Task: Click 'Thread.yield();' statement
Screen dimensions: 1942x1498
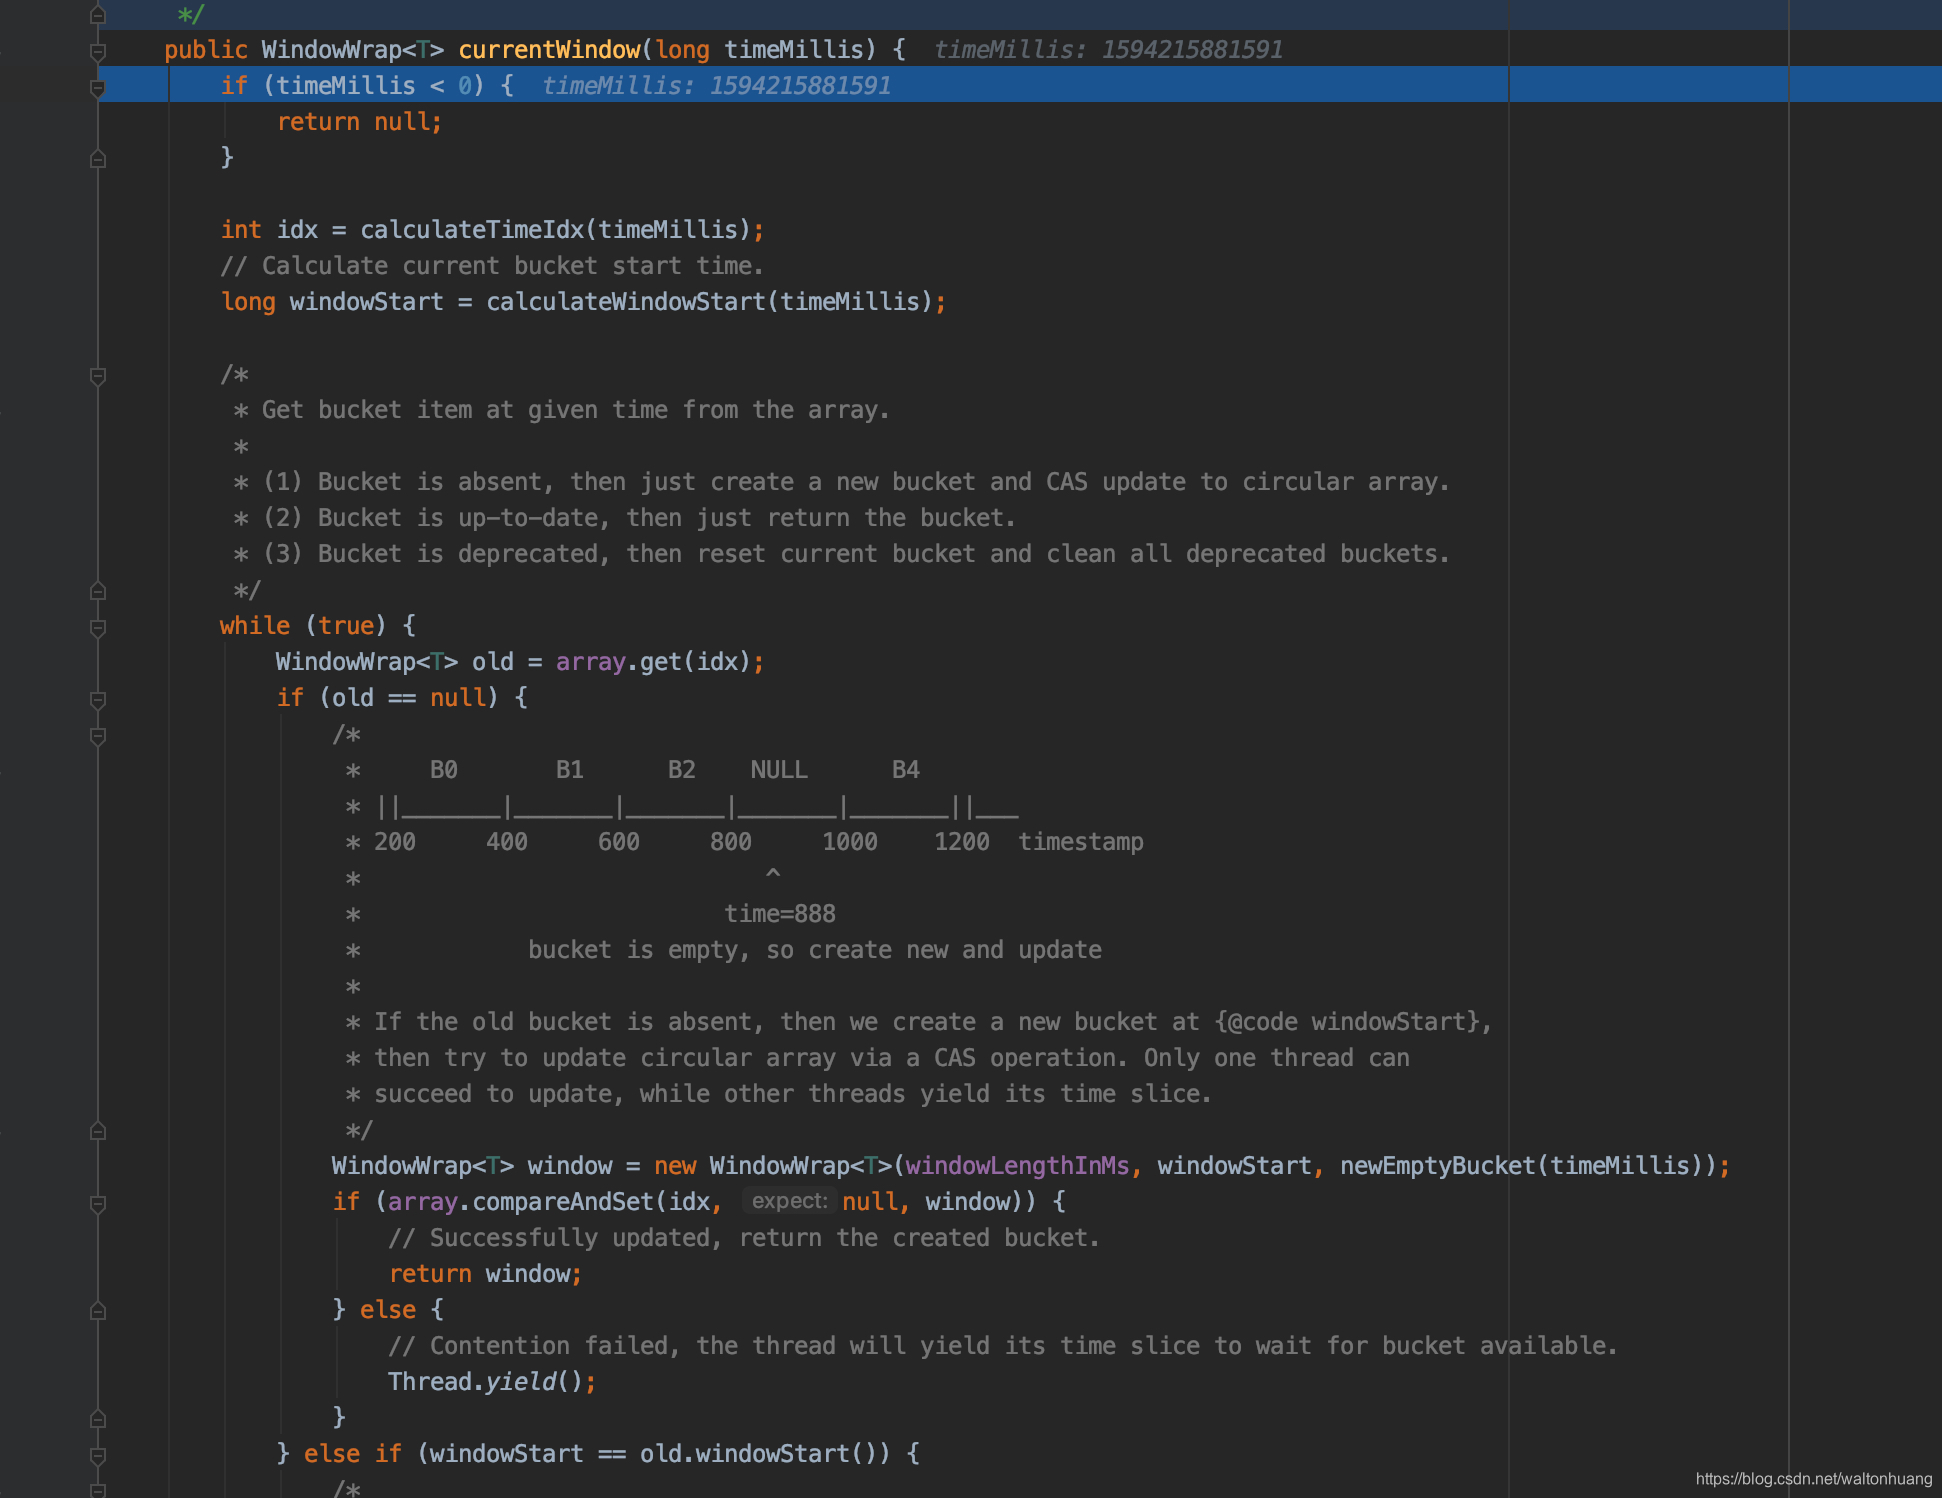Action: coord(492,1382)
